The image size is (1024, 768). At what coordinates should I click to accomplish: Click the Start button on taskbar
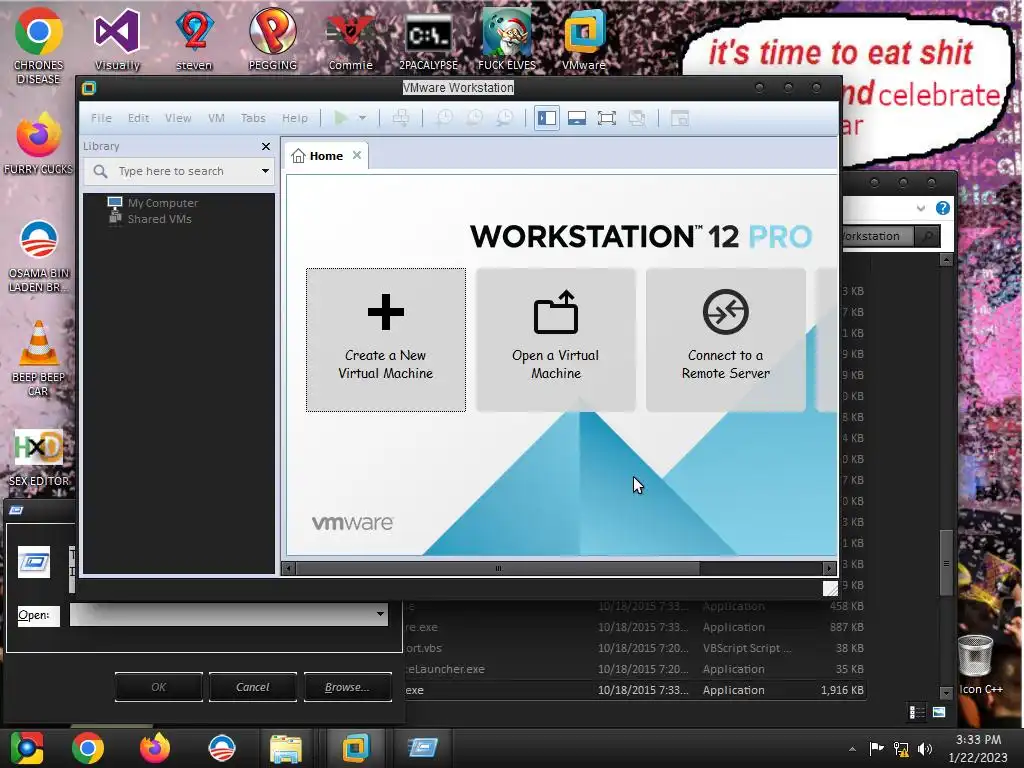pyautogui.click(x=26, y=748)
